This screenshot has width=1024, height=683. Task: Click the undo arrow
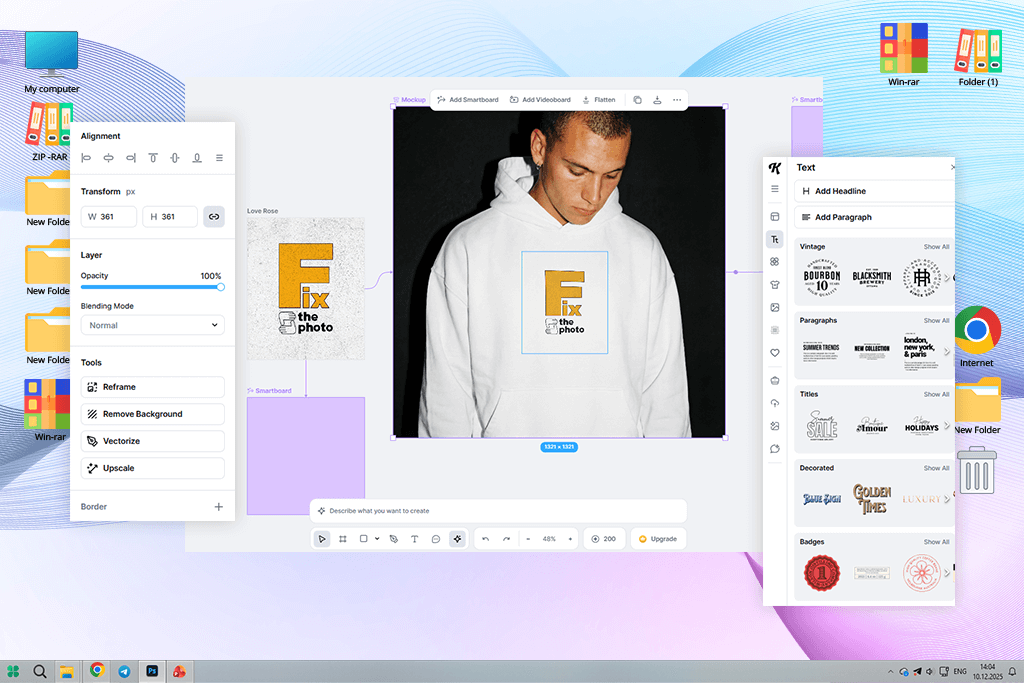point(485,539)
